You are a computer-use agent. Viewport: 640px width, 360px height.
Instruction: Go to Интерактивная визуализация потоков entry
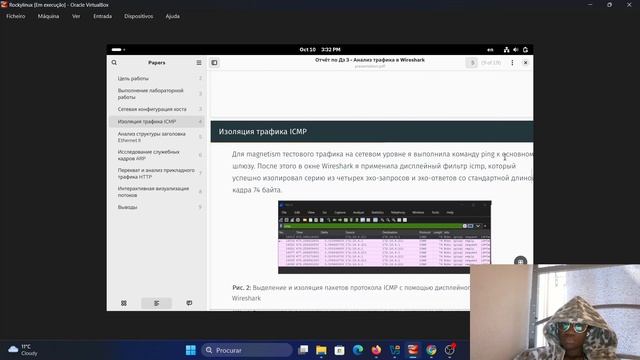tap(157, 192)
